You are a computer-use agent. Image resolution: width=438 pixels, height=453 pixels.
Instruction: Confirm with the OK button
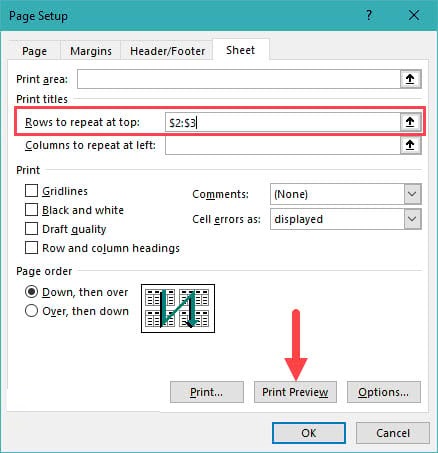pyautogui.click(x=309, y=433)
